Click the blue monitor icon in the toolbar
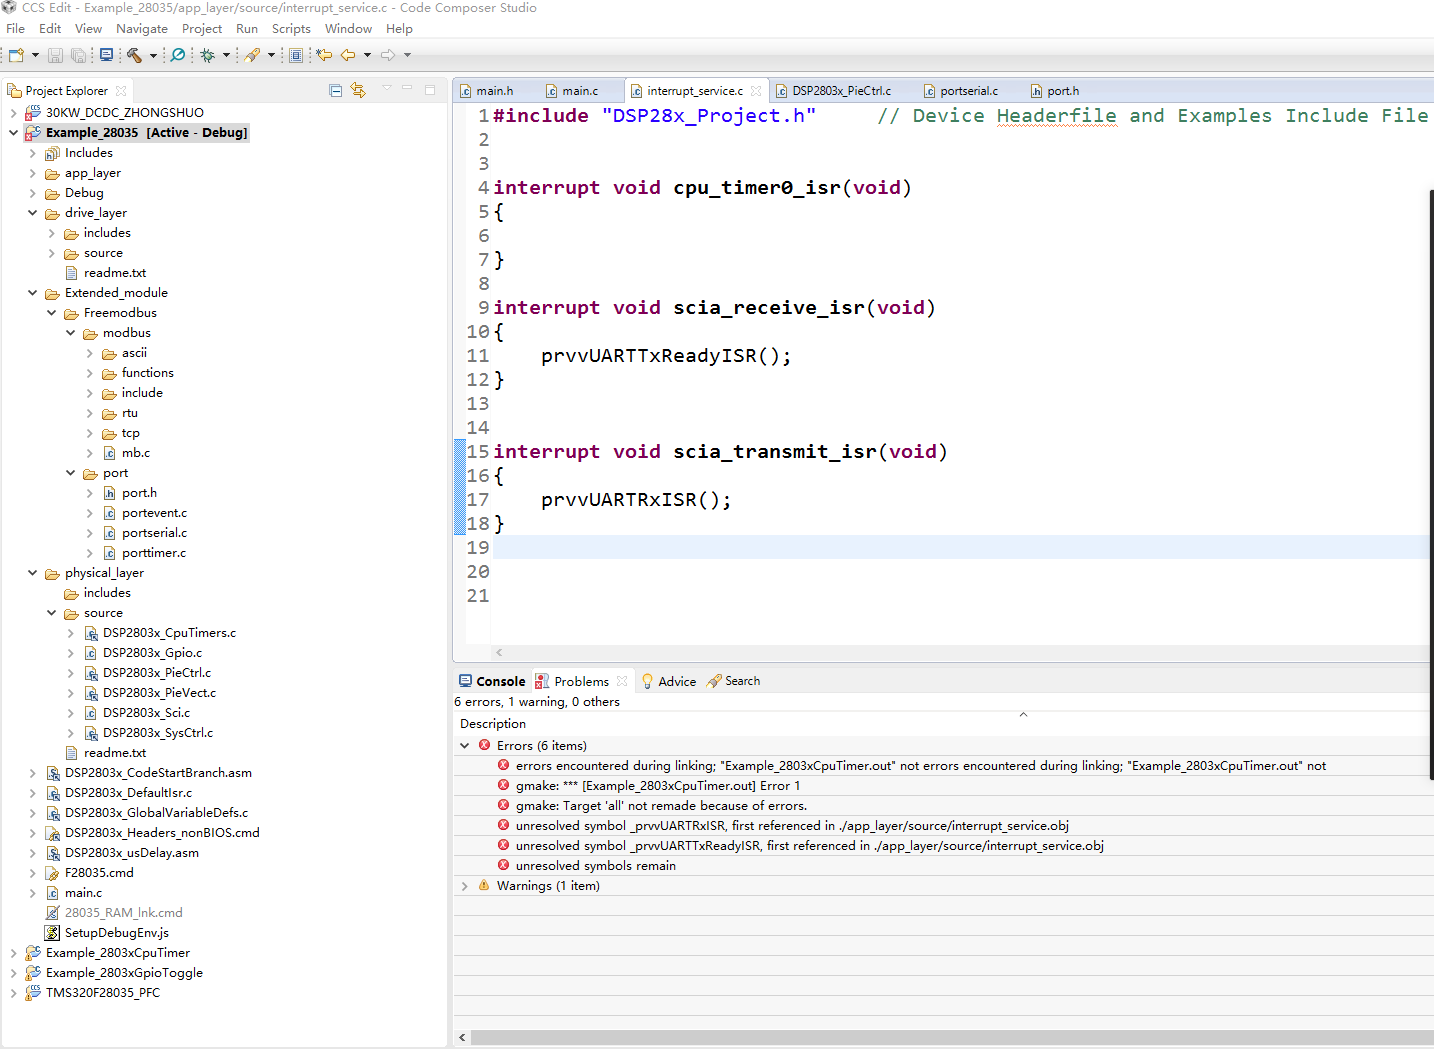The image size is (1434, 1049). coord(106,55)
